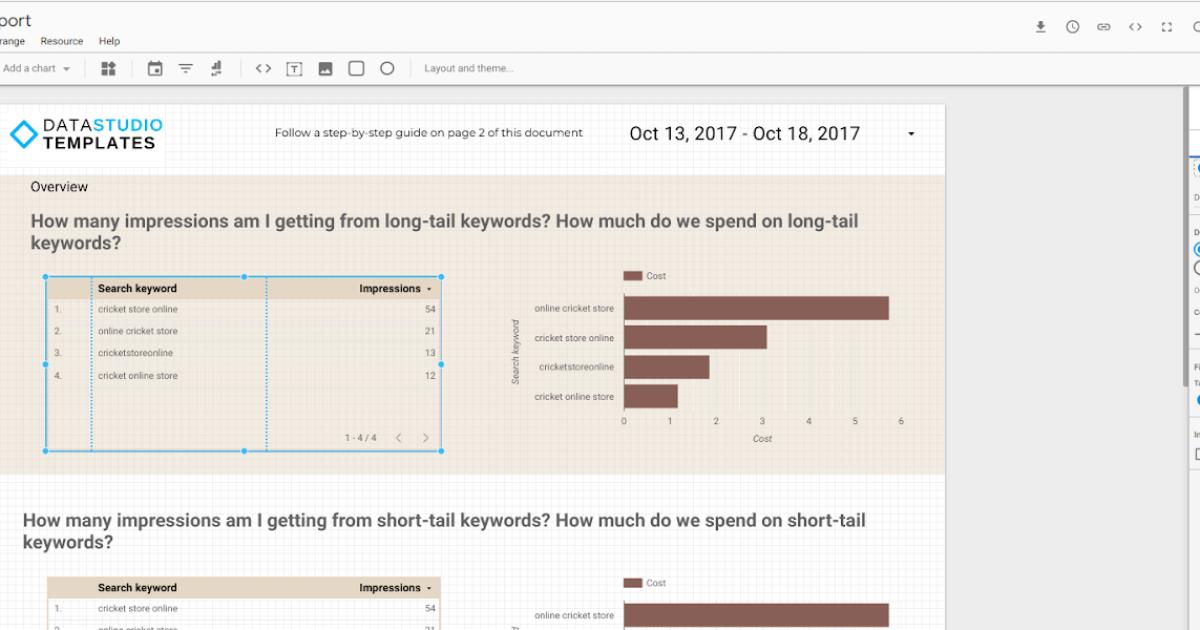Open Layout and theme settings
The width and height of the screenshot is (1200, 630).
[468, 68]
